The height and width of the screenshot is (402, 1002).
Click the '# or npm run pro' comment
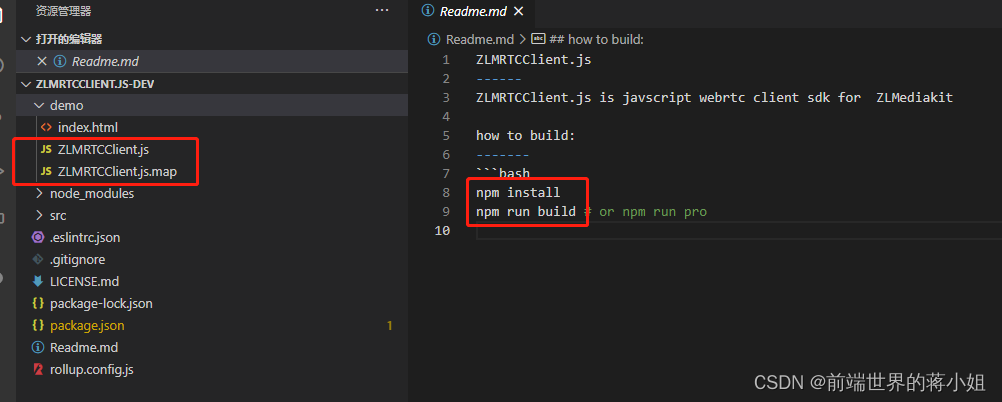coord(645,212)
